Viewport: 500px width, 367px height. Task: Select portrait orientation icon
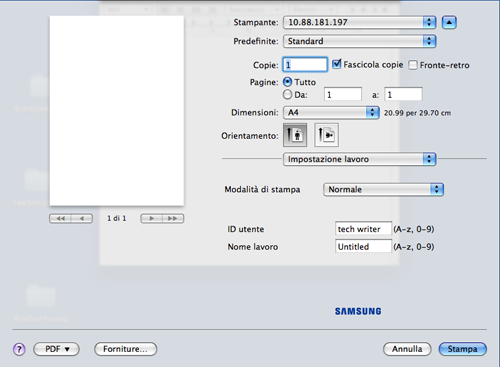tap(295, 135)
